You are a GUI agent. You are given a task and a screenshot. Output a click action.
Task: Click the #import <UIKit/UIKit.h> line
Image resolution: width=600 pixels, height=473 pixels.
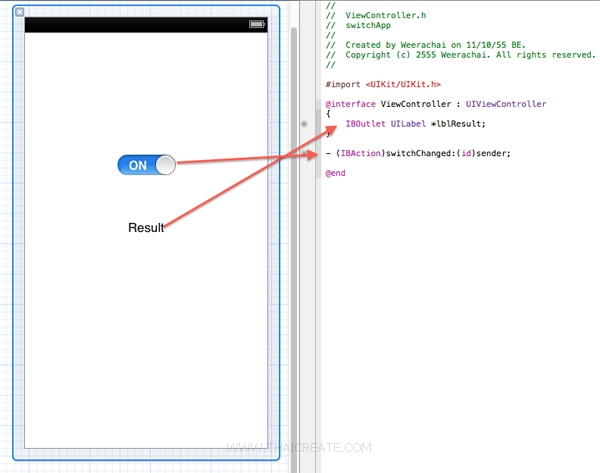[x=383, y=84]
